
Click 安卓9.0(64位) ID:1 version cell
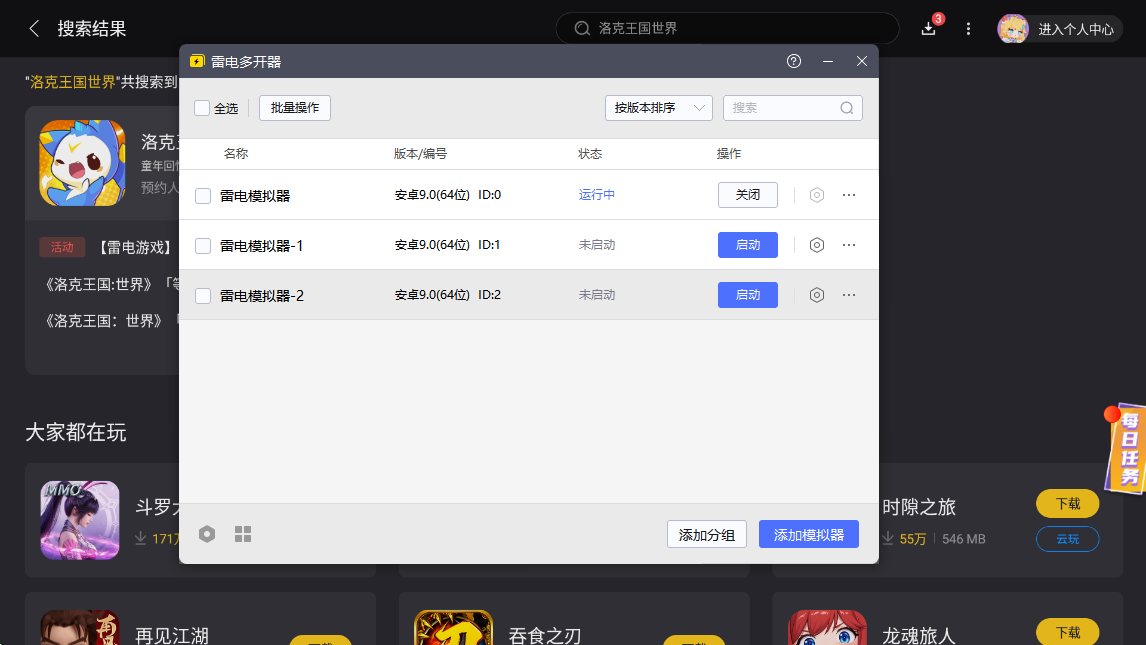click(x=447, y=245)
